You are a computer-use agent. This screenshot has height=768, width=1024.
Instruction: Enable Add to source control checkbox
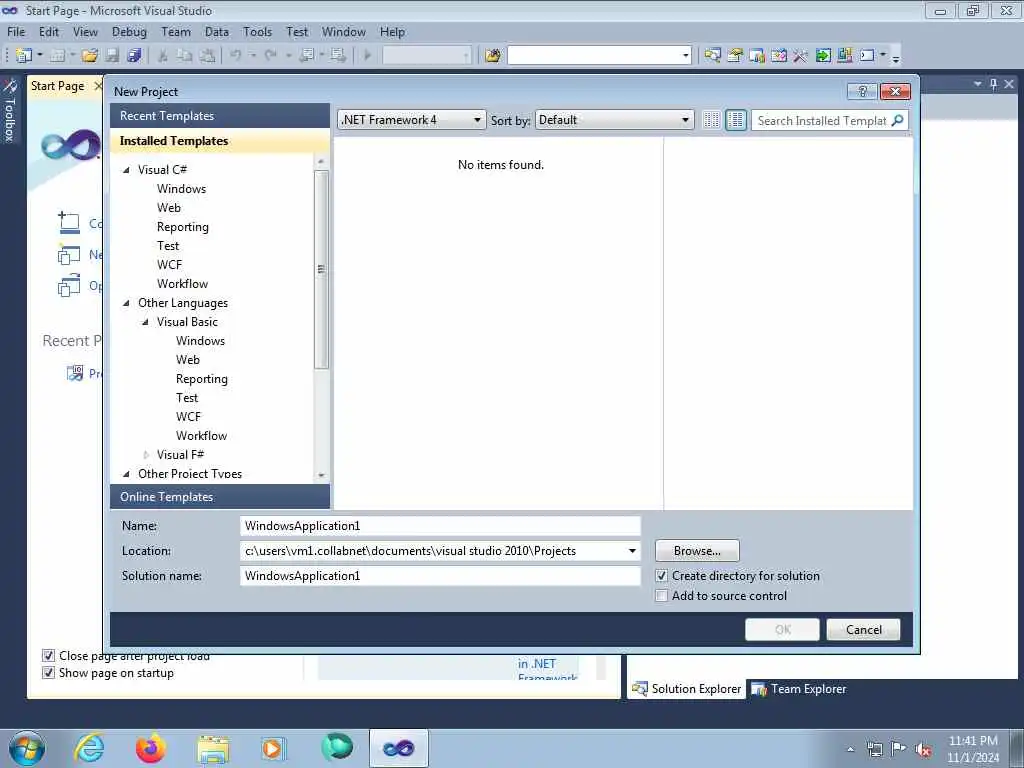662,596
